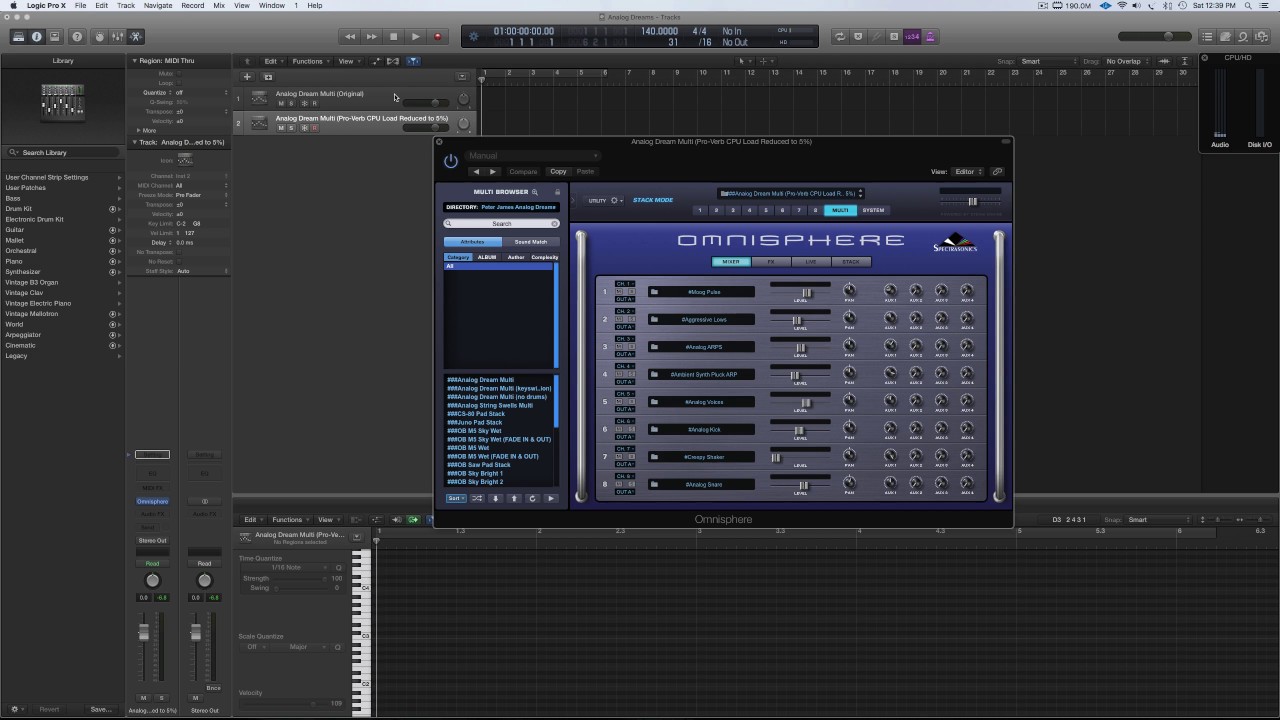
Task: Click Compare button in plug-in header
Action: tap(523, 172)
